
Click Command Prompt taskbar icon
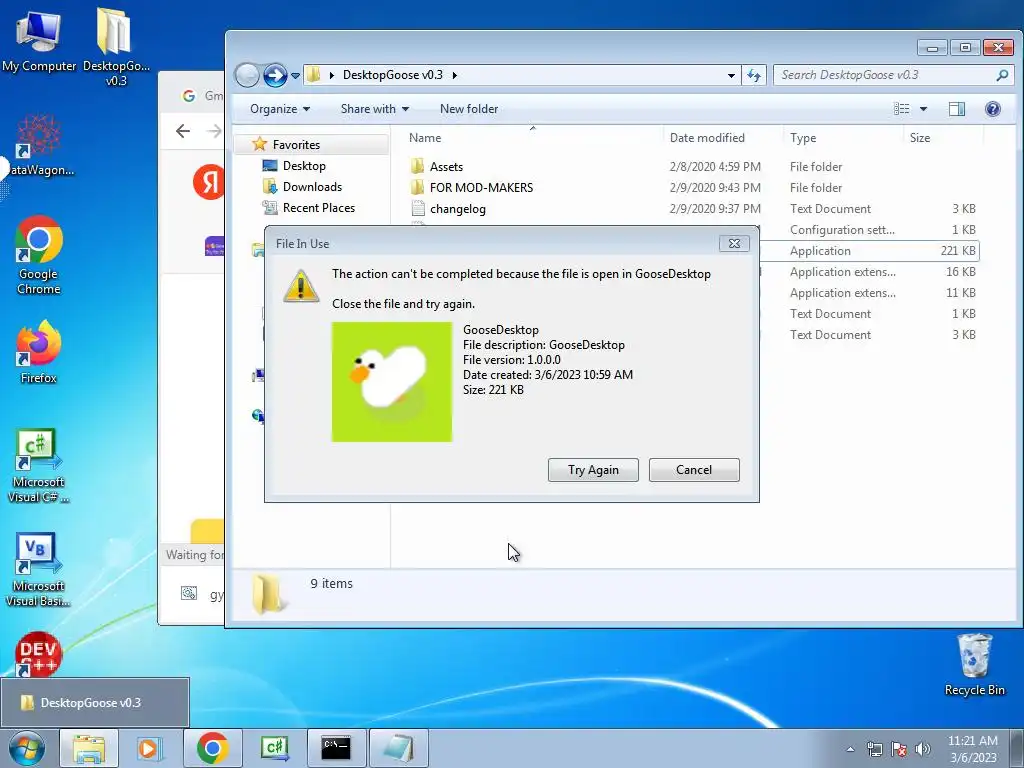tap(336, 748)
